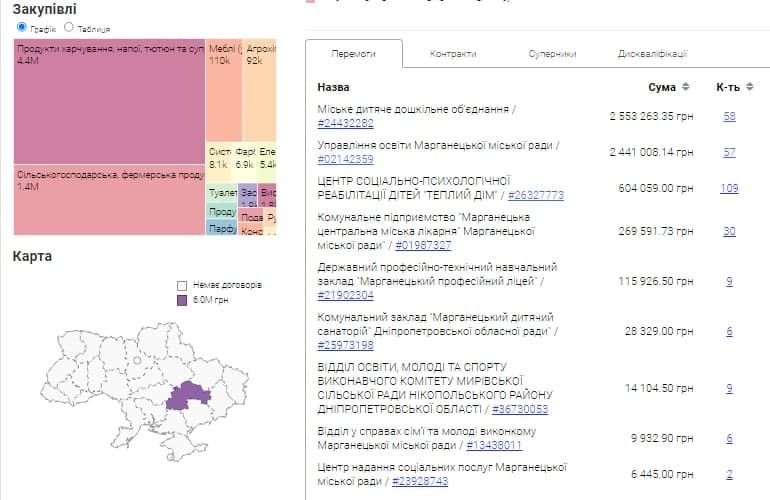The width and height of the screenshot is (770, 500).
Task: Open the 109 contracts count link
Action: 729,189
